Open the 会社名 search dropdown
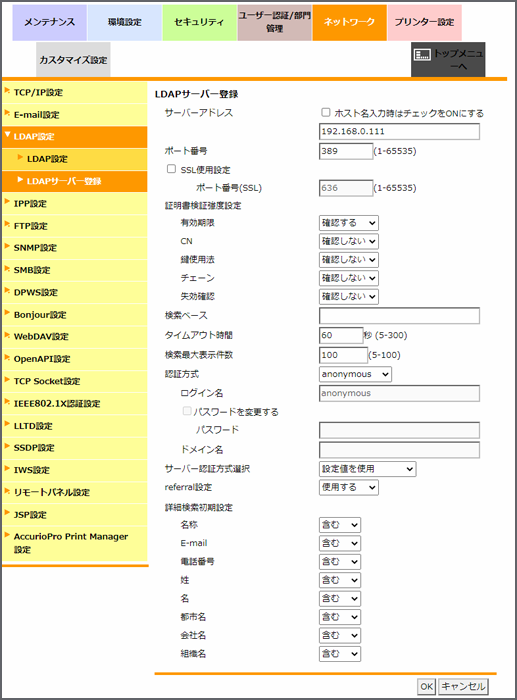This screenshot has height=700, width=517. [x=340, y=635]
